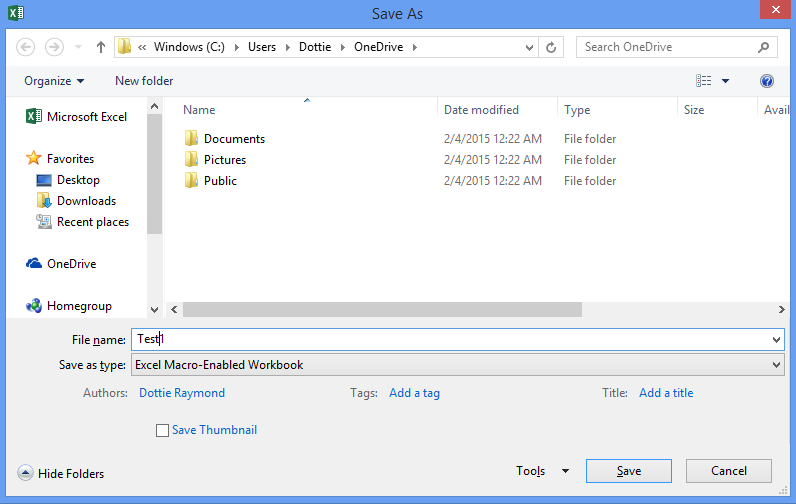Image resolution: width=796 pixels, height=504 pixels.
Task: Select Microsoft Excel in navigation pane
Action: (76, 117)
